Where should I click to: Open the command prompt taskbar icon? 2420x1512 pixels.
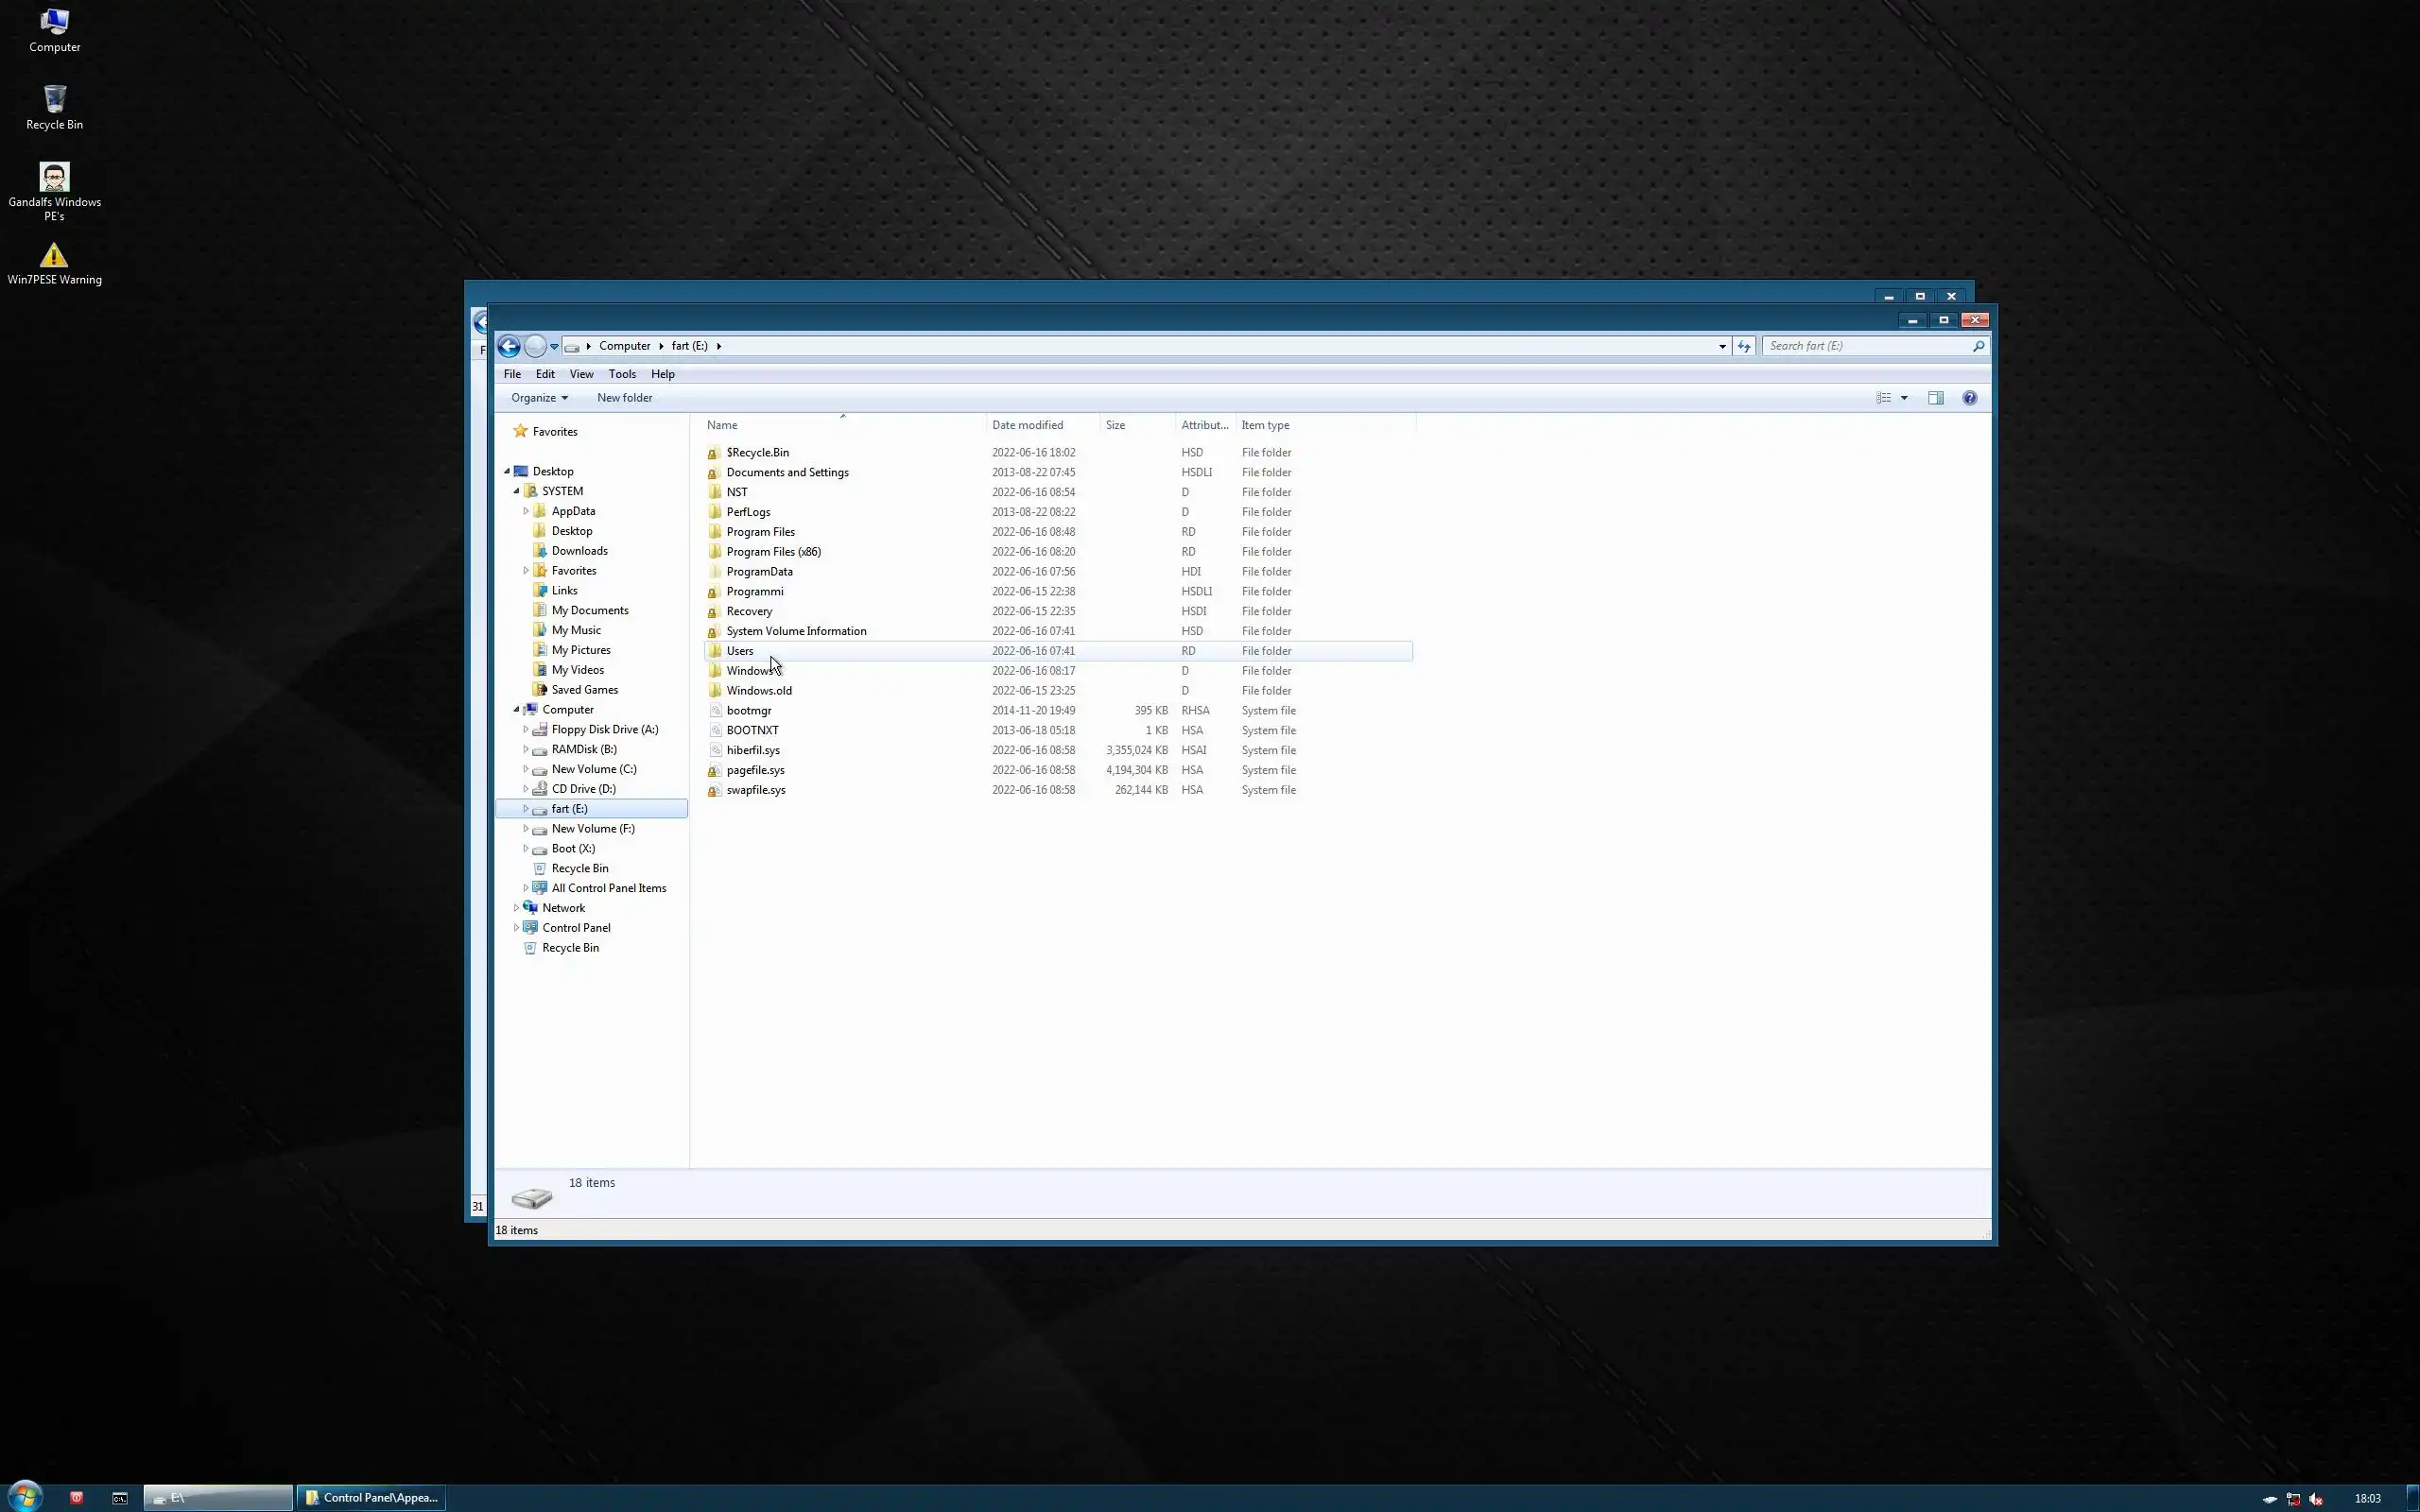(x=120, y=1497)
